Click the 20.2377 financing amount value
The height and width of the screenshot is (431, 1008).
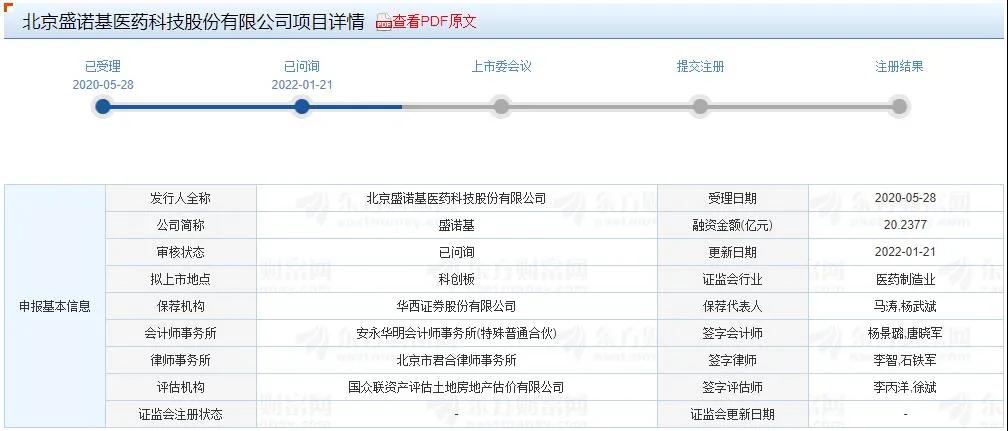(906, 225)
